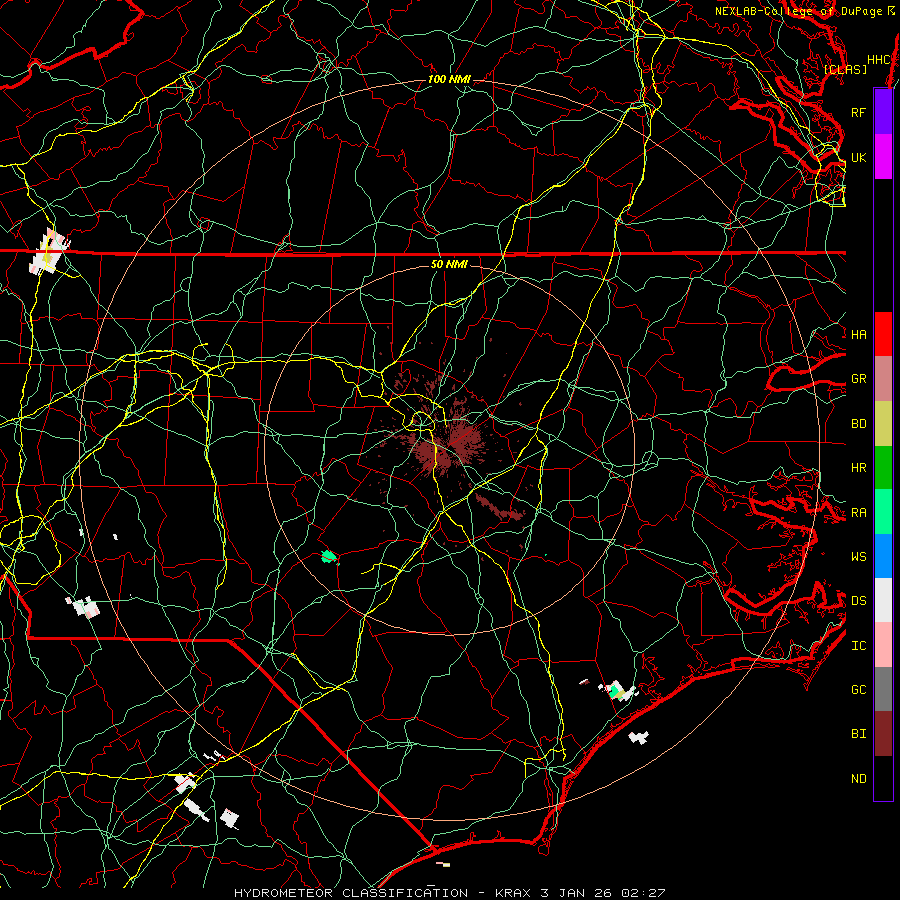900x900 pixels.
Task: Click the red HA legend color swatch
Action: [883, 334]
